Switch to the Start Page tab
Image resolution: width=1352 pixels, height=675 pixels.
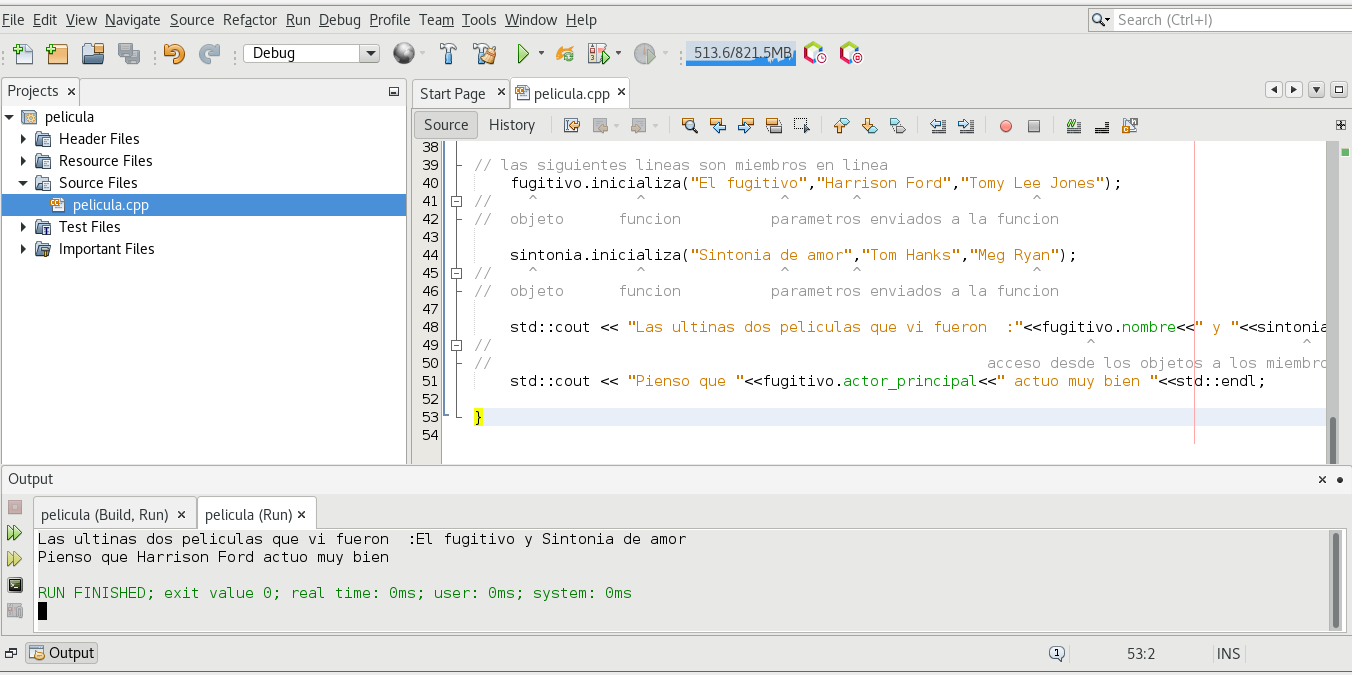tap(452, 93)
